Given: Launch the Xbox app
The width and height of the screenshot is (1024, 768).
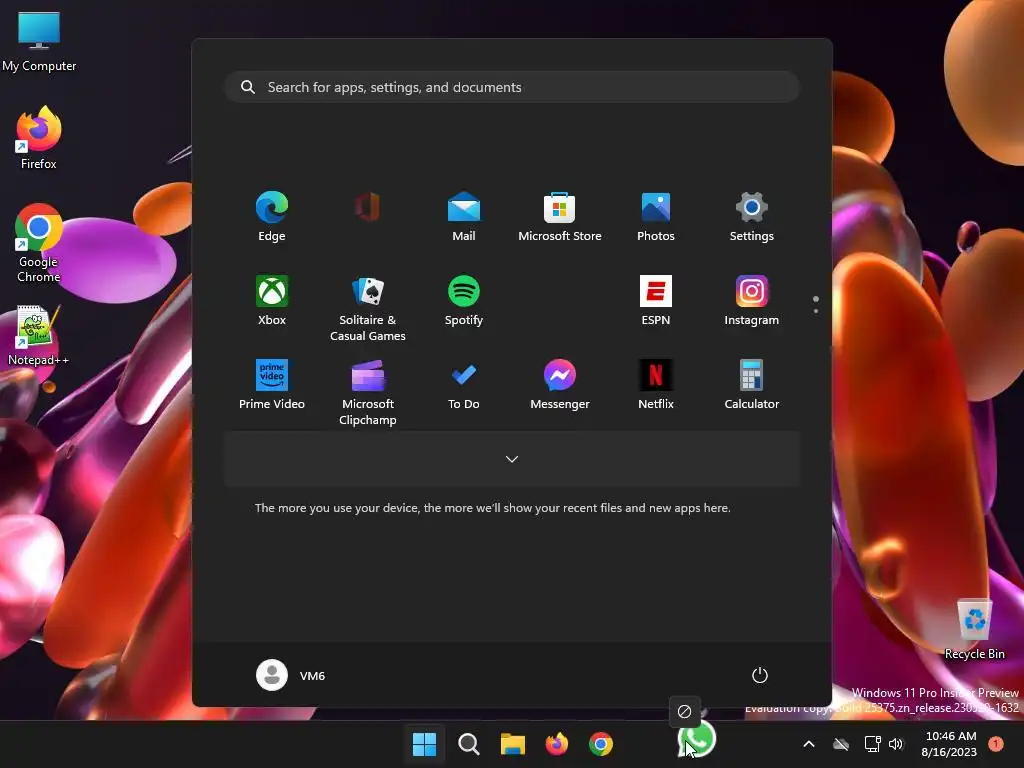Looking at the screenshot, I should [272, 300].
